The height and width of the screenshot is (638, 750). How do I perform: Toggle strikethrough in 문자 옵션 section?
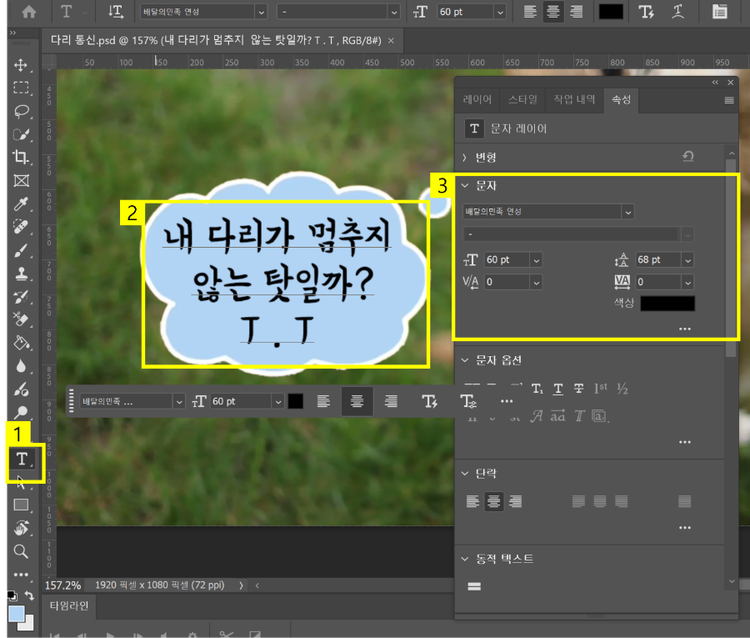[x=579, y=388]
